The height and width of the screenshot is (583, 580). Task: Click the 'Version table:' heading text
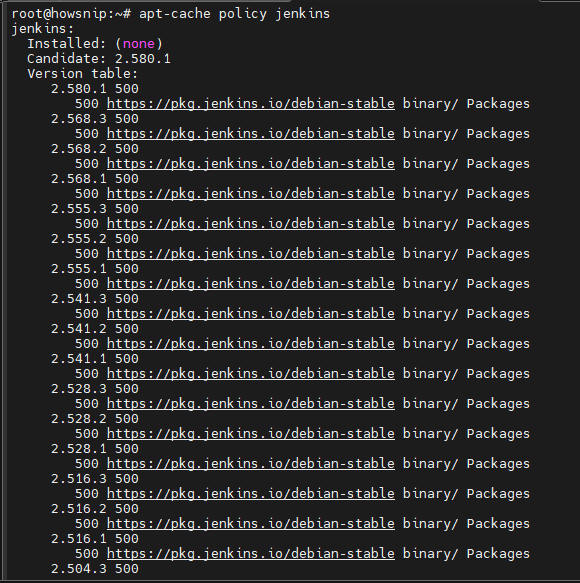point(83,74)
